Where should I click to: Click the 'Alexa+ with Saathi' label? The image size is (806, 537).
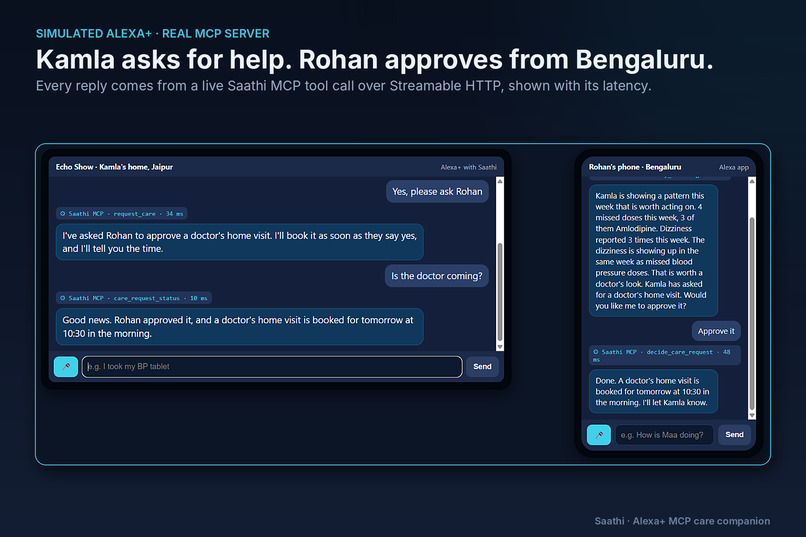468,167
